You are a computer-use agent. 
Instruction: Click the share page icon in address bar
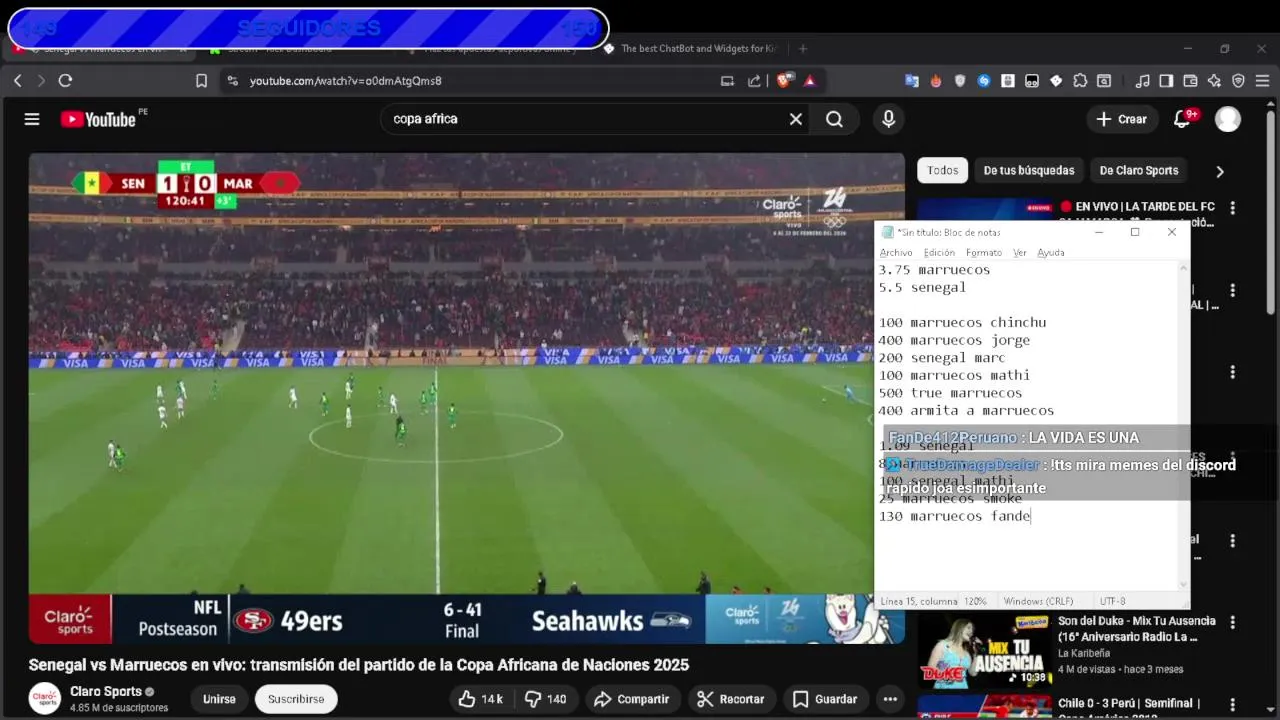754,81
